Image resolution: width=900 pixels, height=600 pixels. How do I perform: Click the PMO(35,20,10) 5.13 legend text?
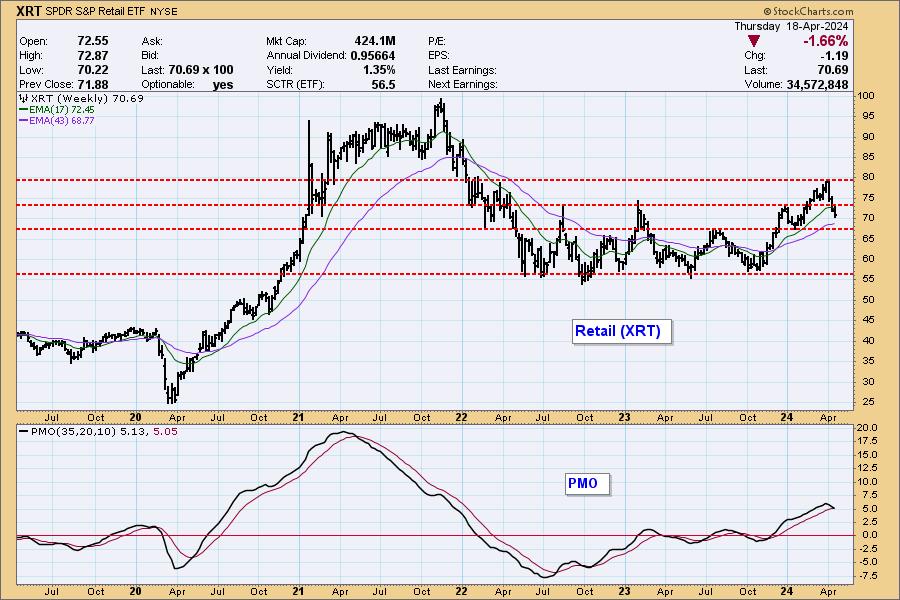pyautogui.click(x=89, y=431)
